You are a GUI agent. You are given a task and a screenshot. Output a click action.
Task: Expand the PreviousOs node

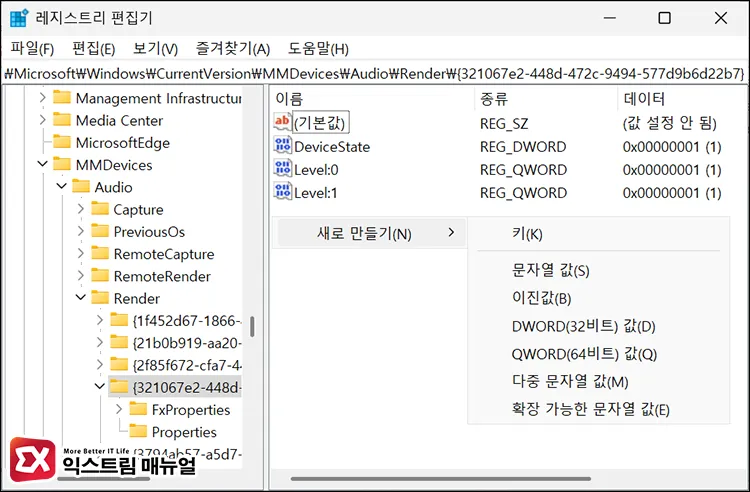(x=81, y=231)
